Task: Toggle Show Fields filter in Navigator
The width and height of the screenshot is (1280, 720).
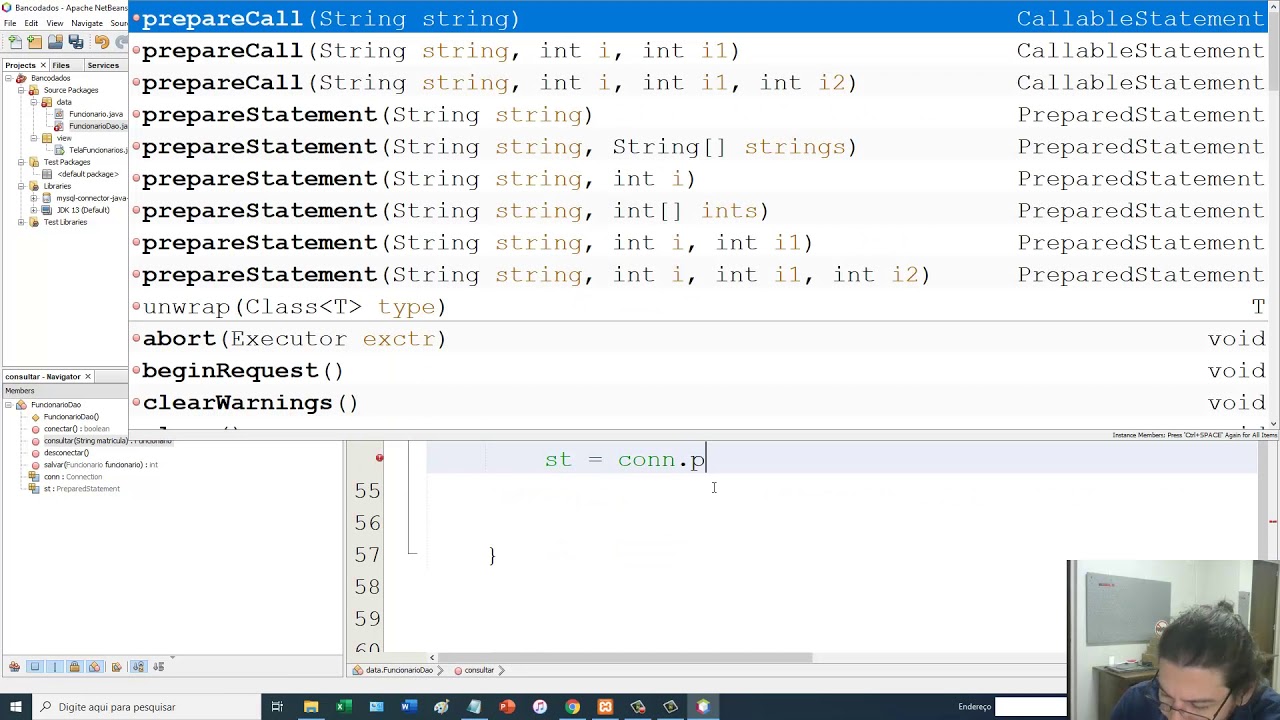Action: pos(35,667)
